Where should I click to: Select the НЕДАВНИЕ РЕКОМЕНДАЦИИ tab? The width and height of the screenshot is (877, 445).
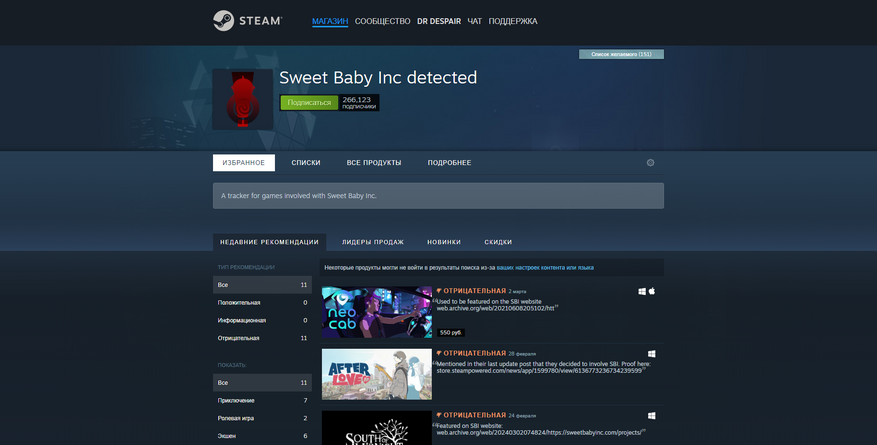(x=269, y=242)
